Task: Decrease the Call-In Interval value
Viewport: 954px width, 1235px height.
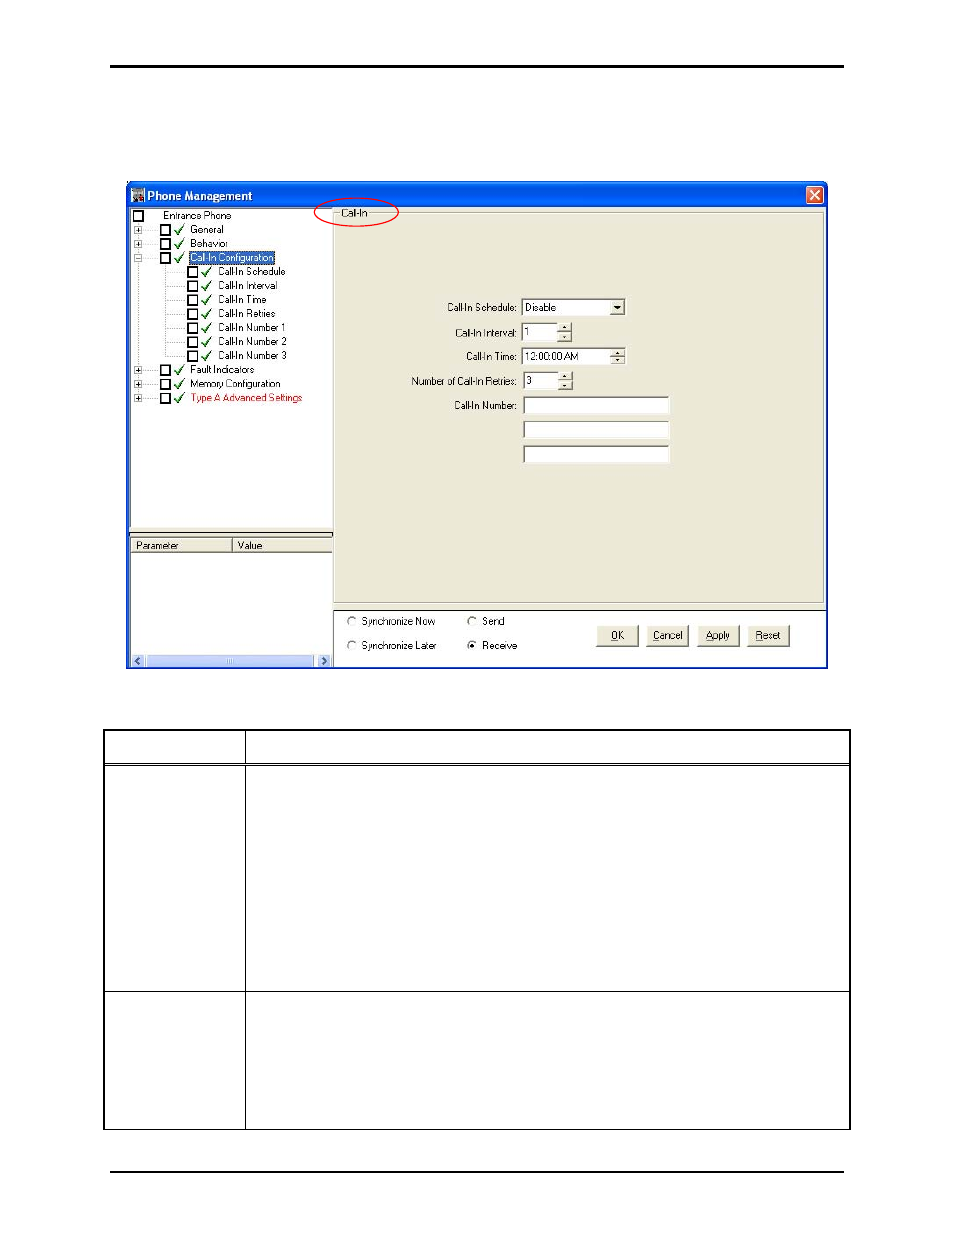Action: (565, 337)
